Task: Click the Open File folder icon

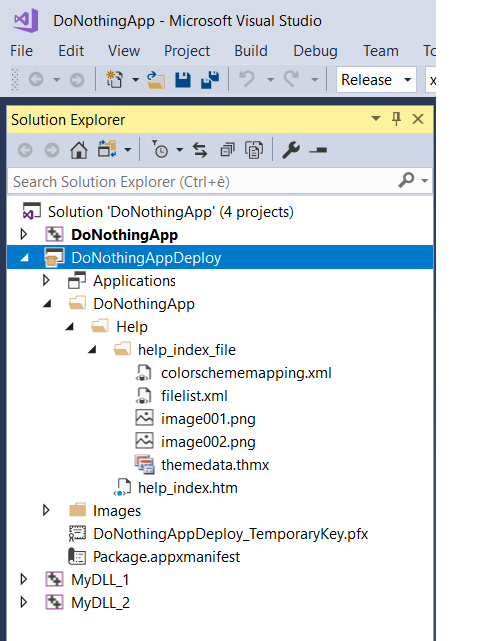Action: point(156,80)
